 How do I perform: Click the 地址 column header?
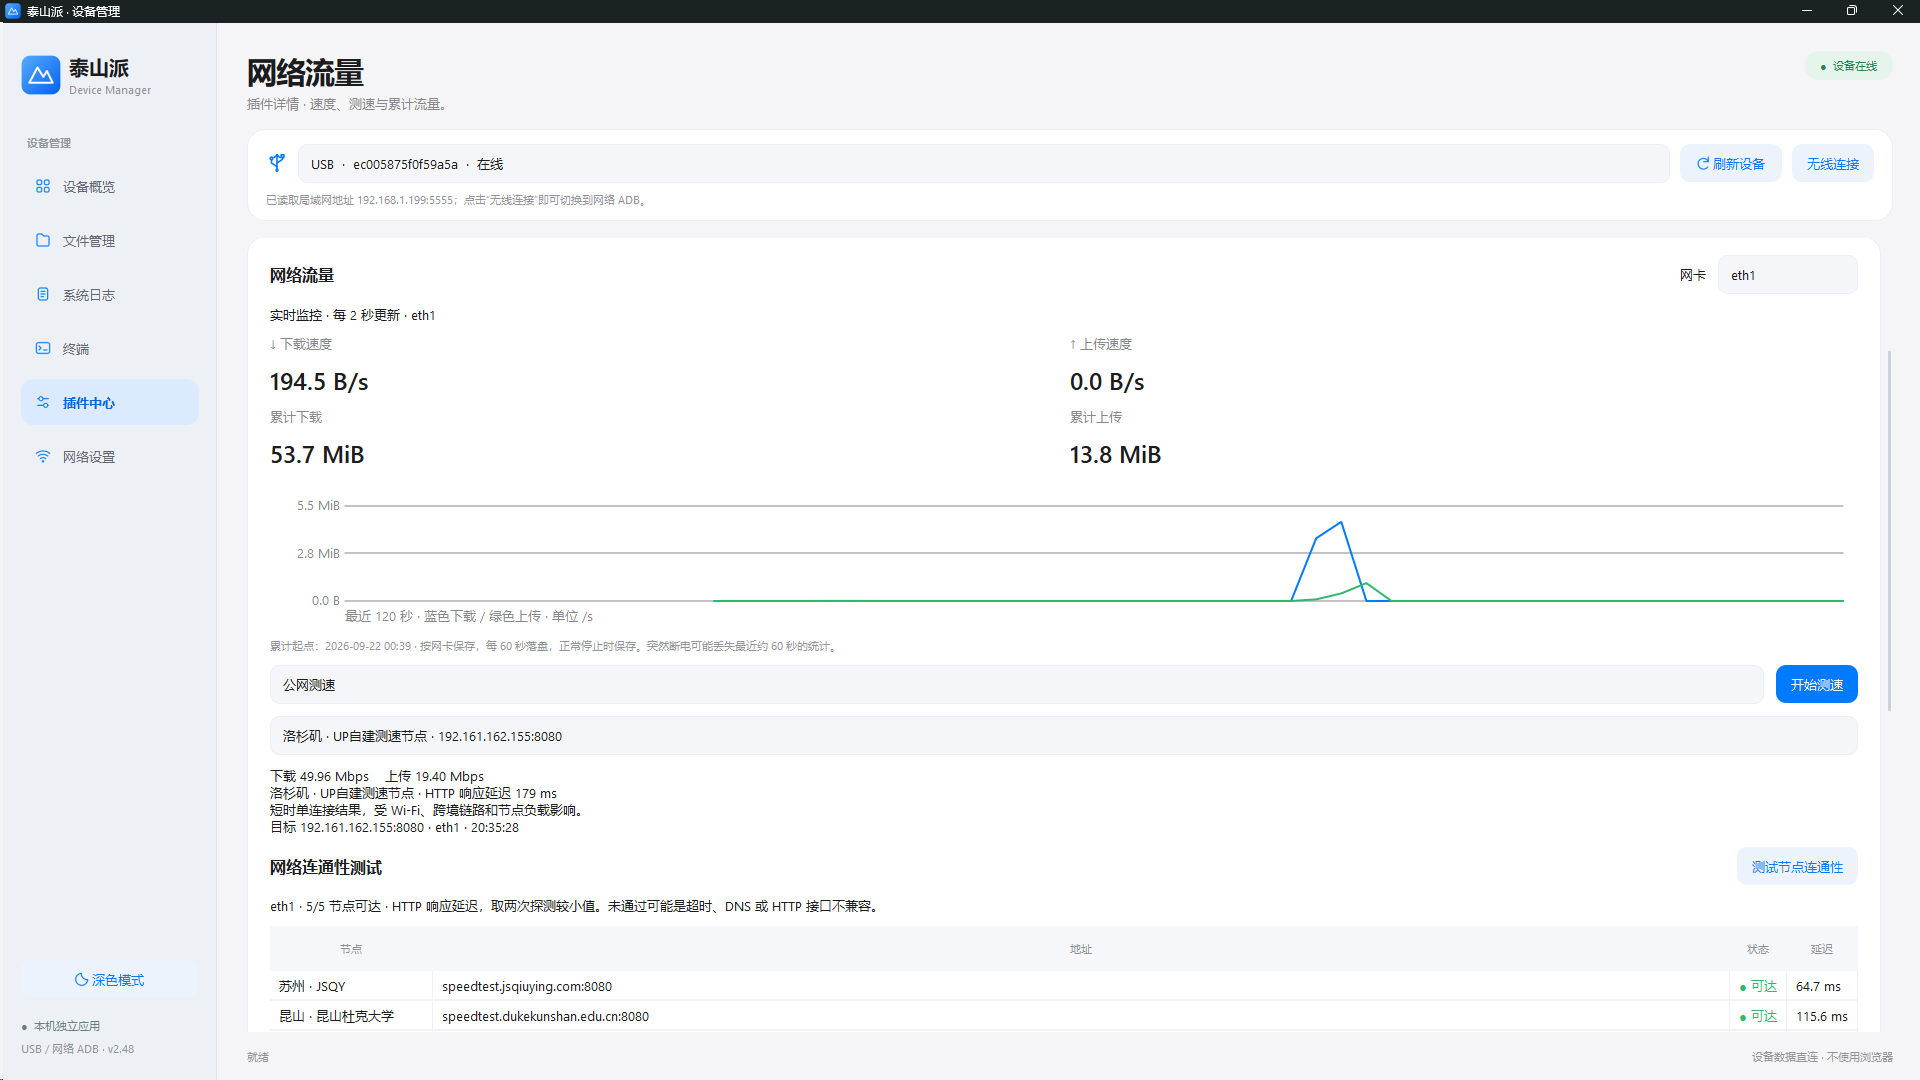point(1081,949)
